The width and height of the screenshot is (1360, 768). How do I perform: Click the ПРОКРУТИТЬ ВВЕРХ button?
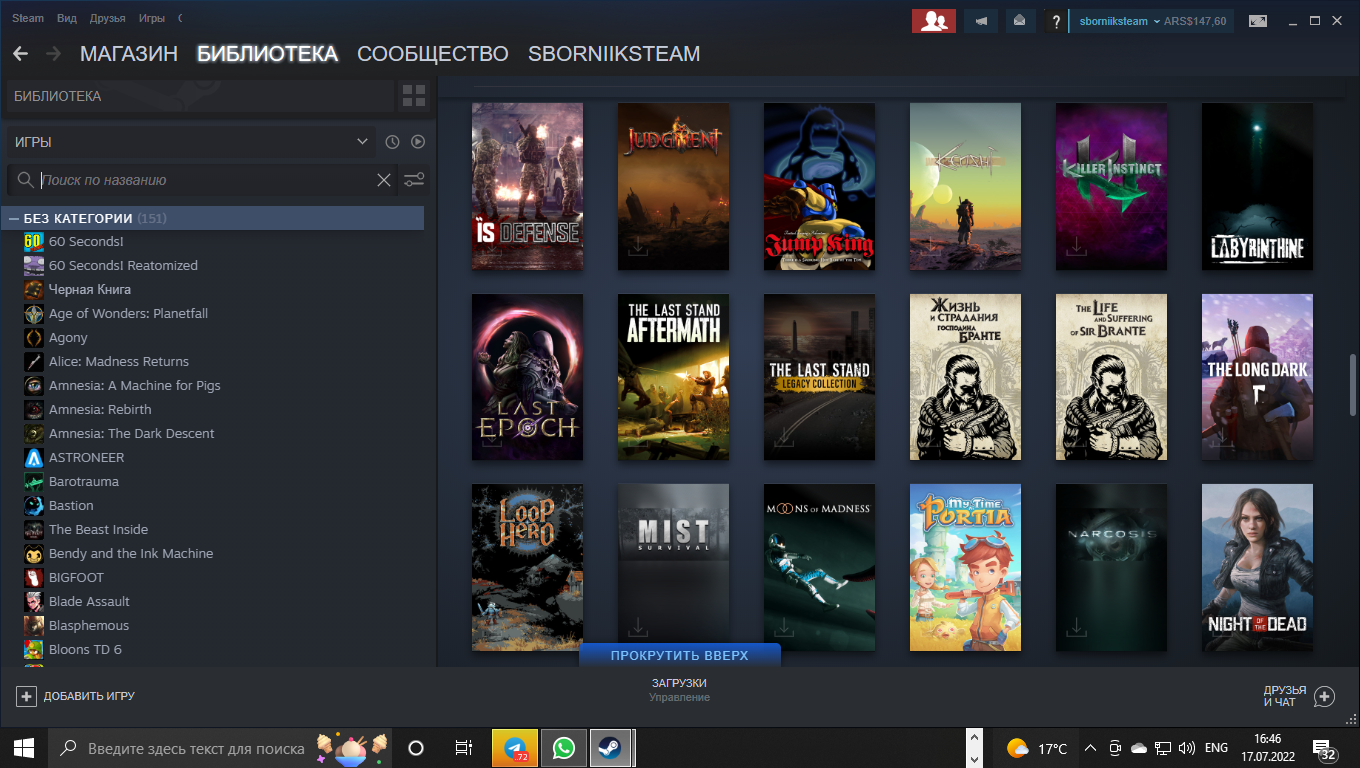680,656
